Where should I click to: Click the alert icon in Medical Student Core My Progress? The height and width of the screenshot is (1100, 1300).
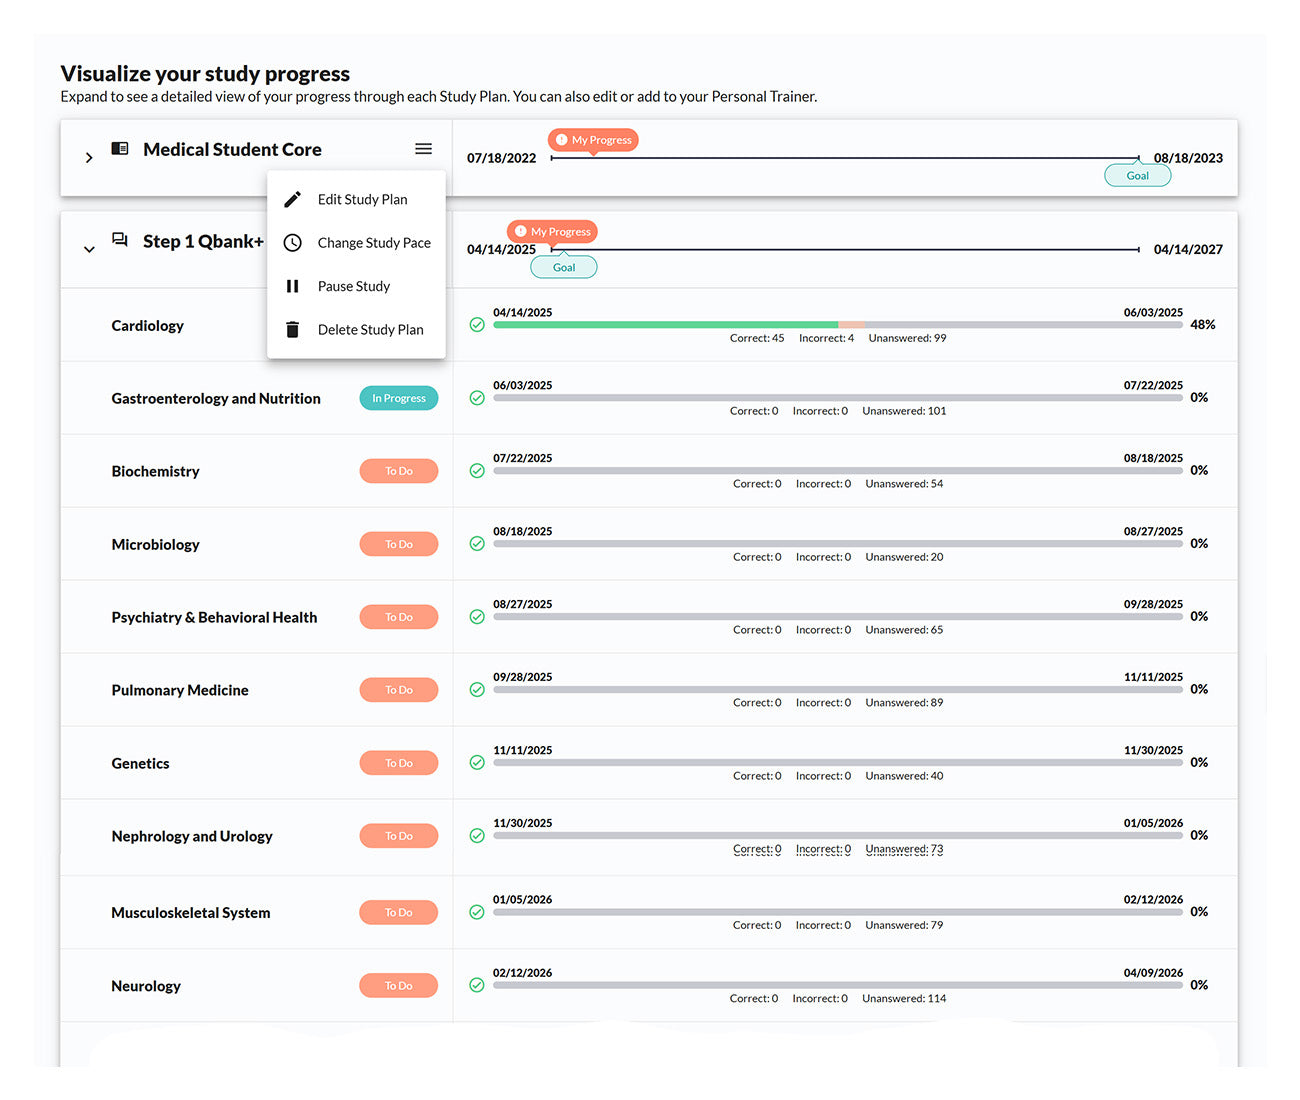[562, 140]
